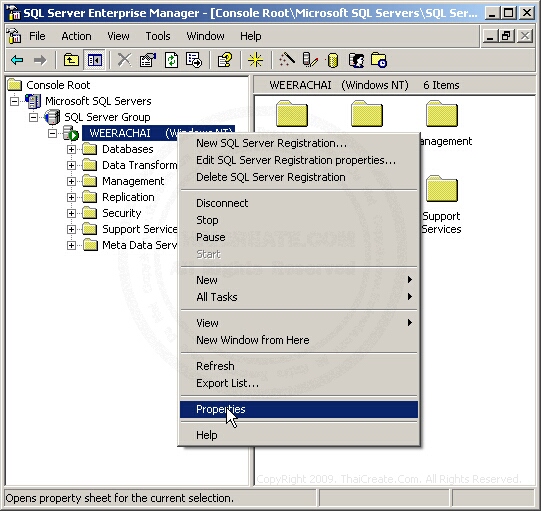
Task: Click the Forward arrow toolbar icon
Action: point(40,60)
